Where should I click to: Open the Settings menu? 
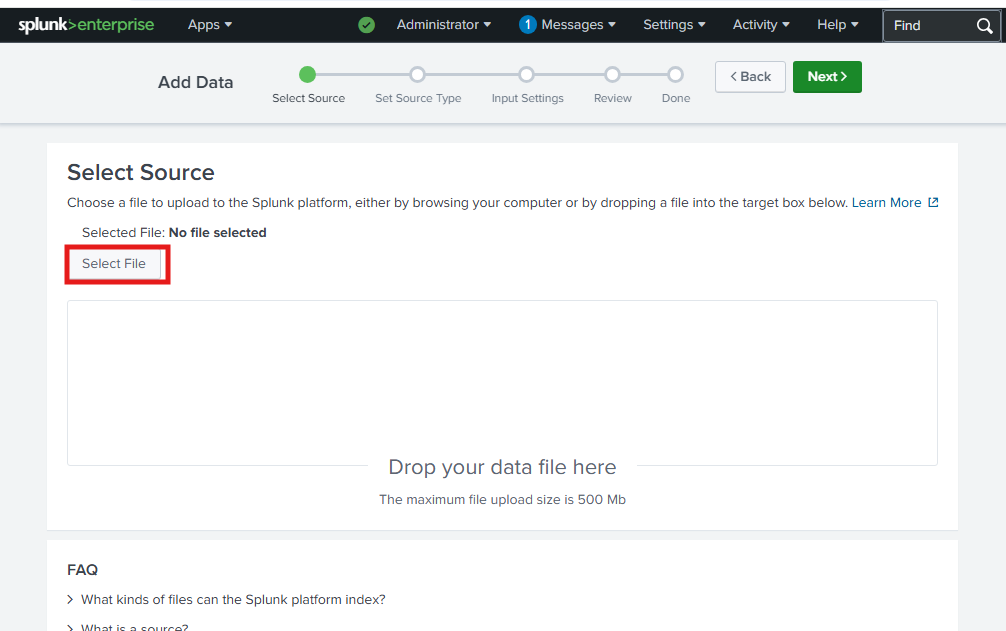(674, 25)
